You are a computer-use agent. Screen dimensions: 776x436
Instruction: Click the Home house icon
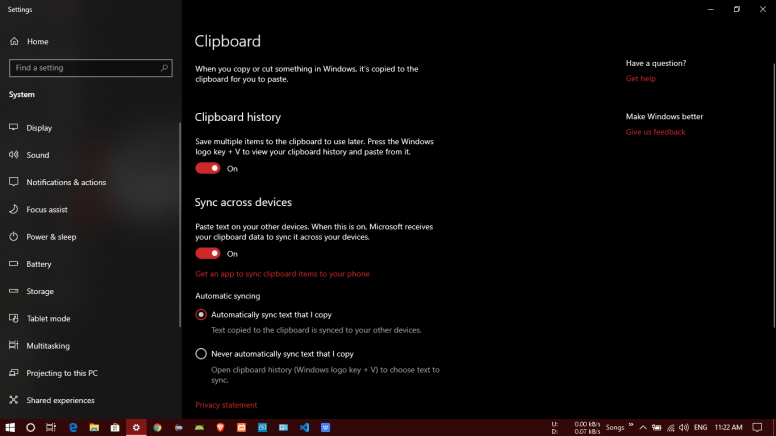tap(14, 42)
